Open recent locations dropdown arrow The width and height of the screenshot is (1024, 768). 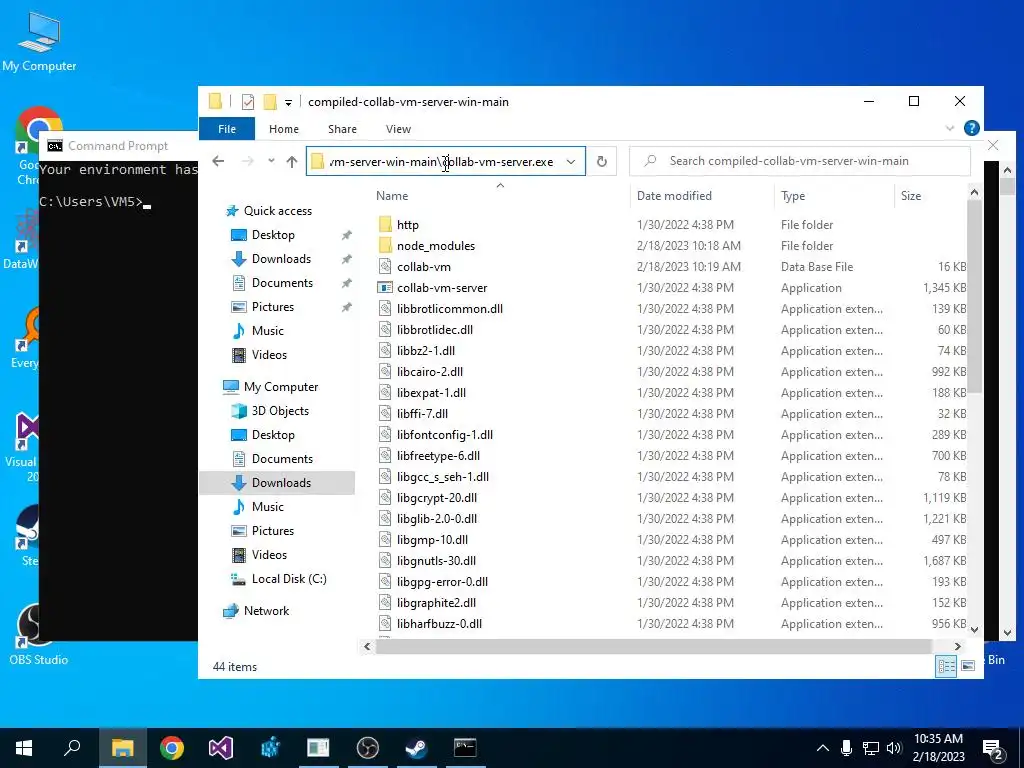point(271,161)
